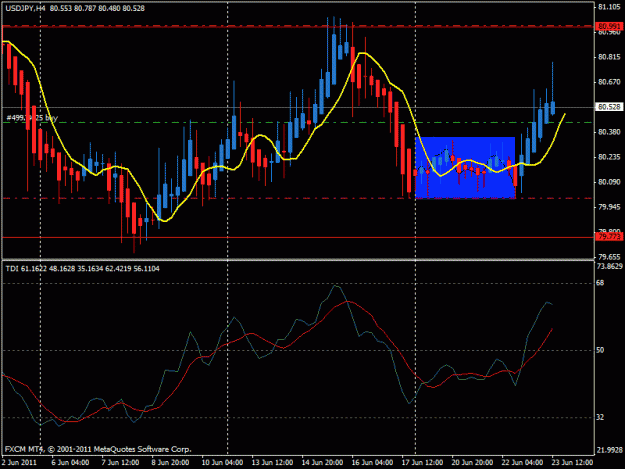This screenshot has height=469, width=625.
Task: Click the 2 Jun 2011 date label
Action: pyautogui.click(x=19, y=463)
